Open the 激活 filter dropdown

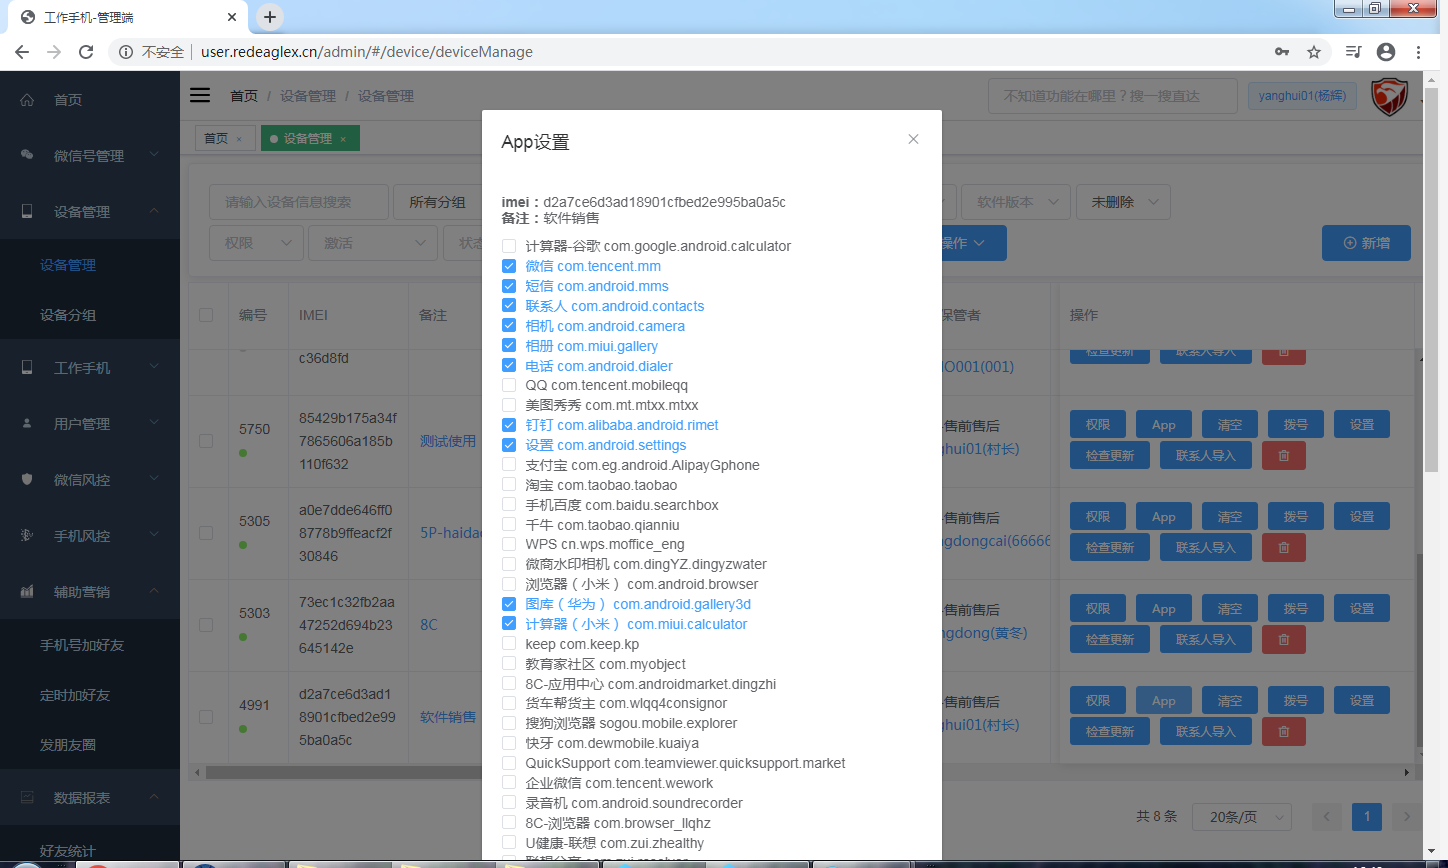point(374,243)
